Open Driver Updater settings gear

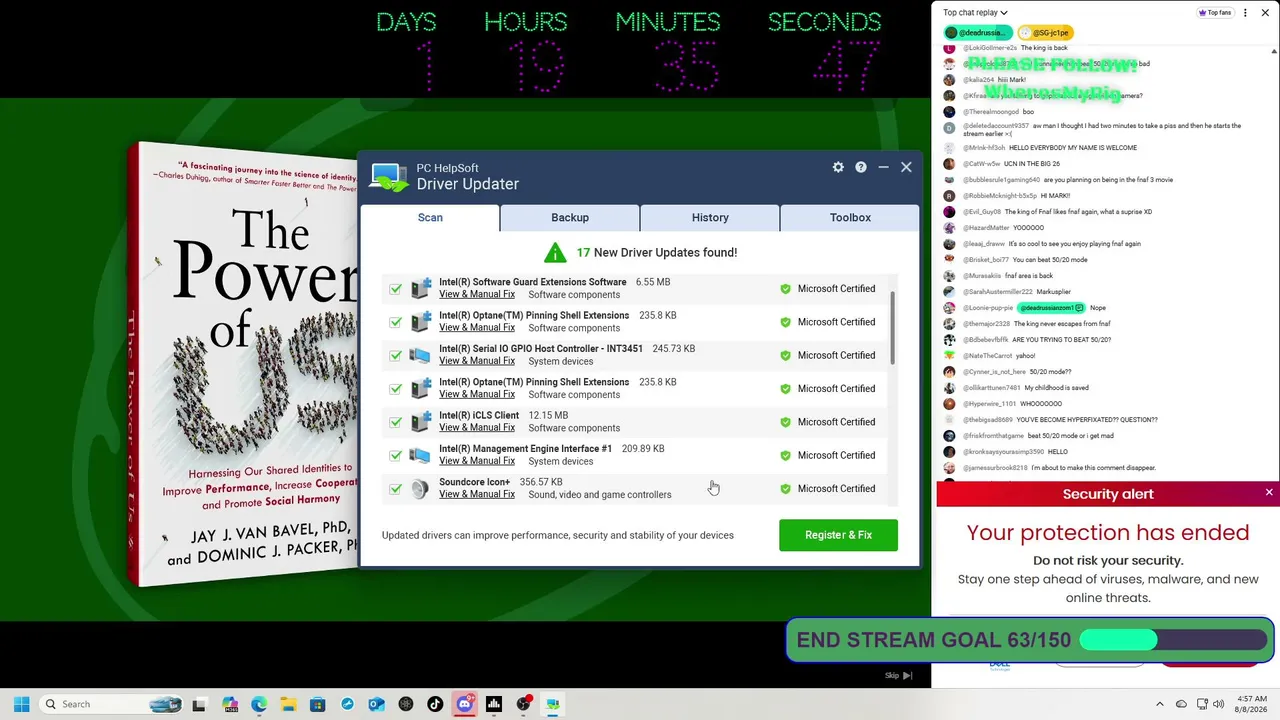(838, 167)
